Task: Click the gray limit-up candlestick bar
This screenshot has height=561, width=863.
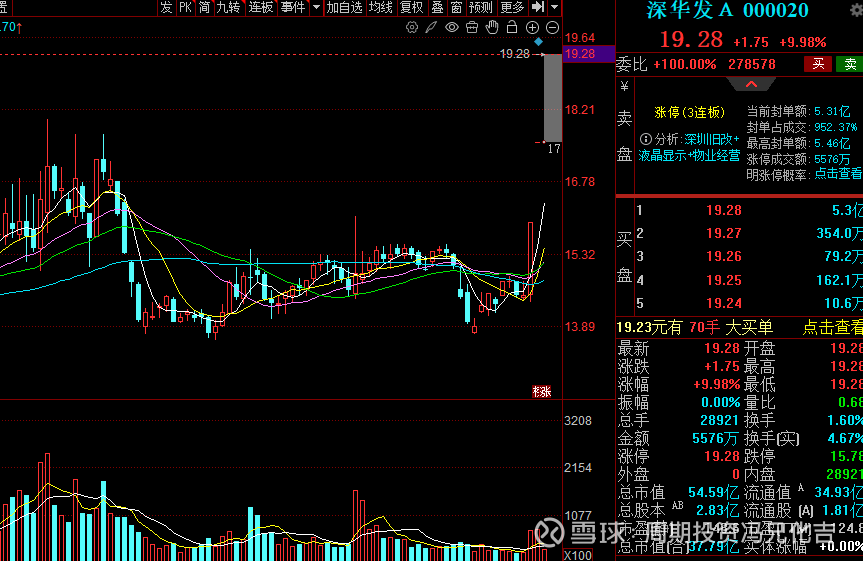Action: coord(553,97)
